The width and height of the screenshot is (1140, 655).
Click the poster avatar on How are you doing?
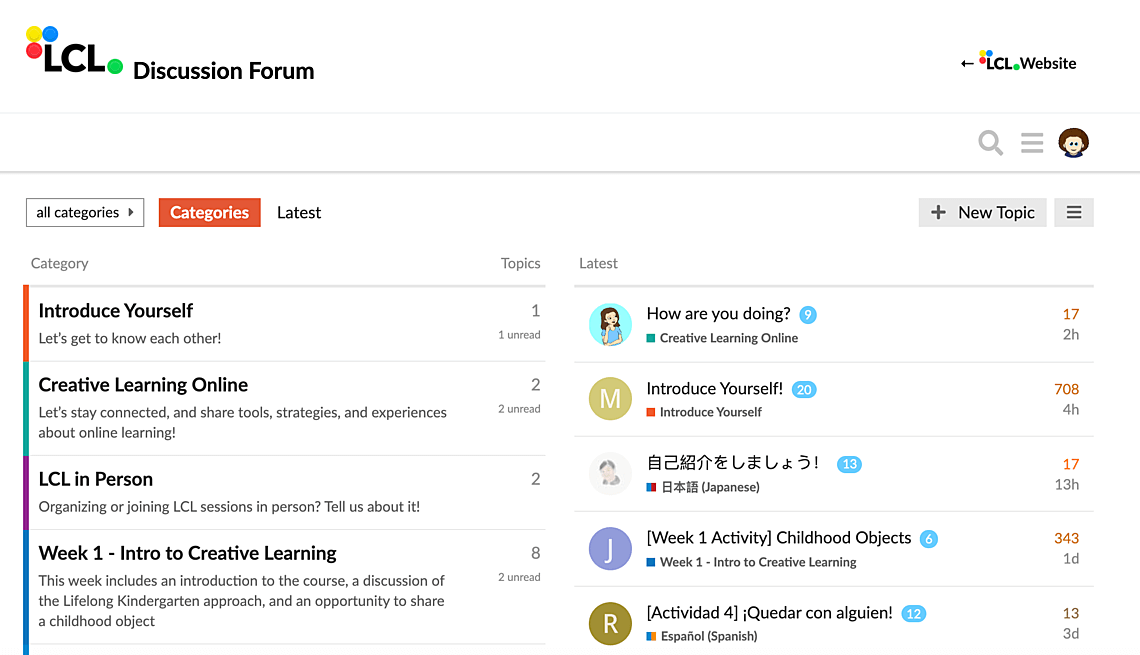pyautogui.click(x=610, y=325)
